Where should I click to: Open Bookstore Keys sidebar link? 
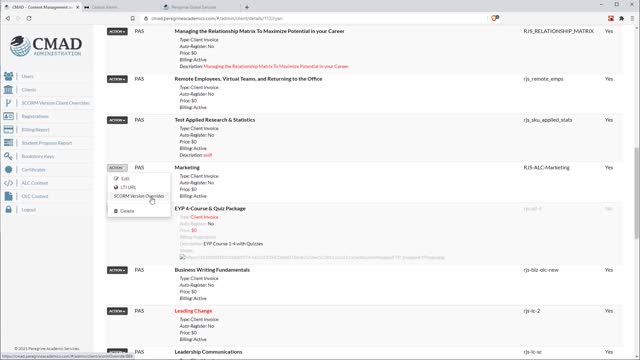tap(38, 156)
